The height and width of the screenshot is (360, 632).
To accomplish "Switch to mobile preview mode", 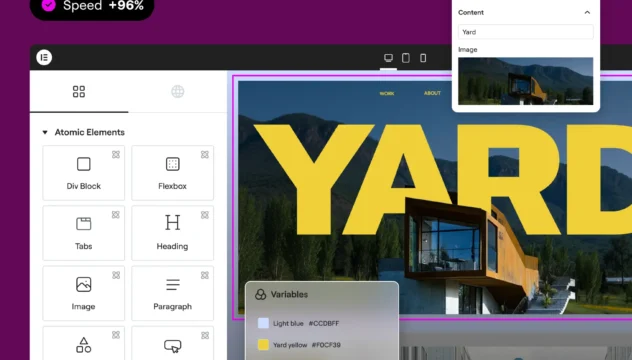I will (423, 58).
